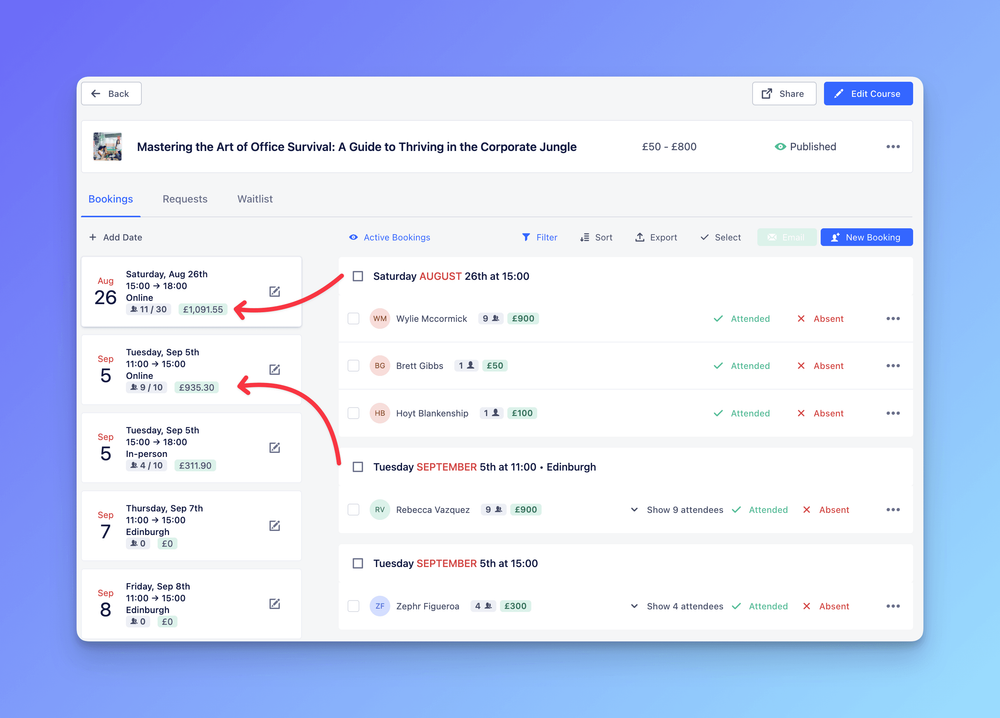The image size is (1000, 718).
Task: Open course options ellipsis next to Published
Action: pos(892,147)
